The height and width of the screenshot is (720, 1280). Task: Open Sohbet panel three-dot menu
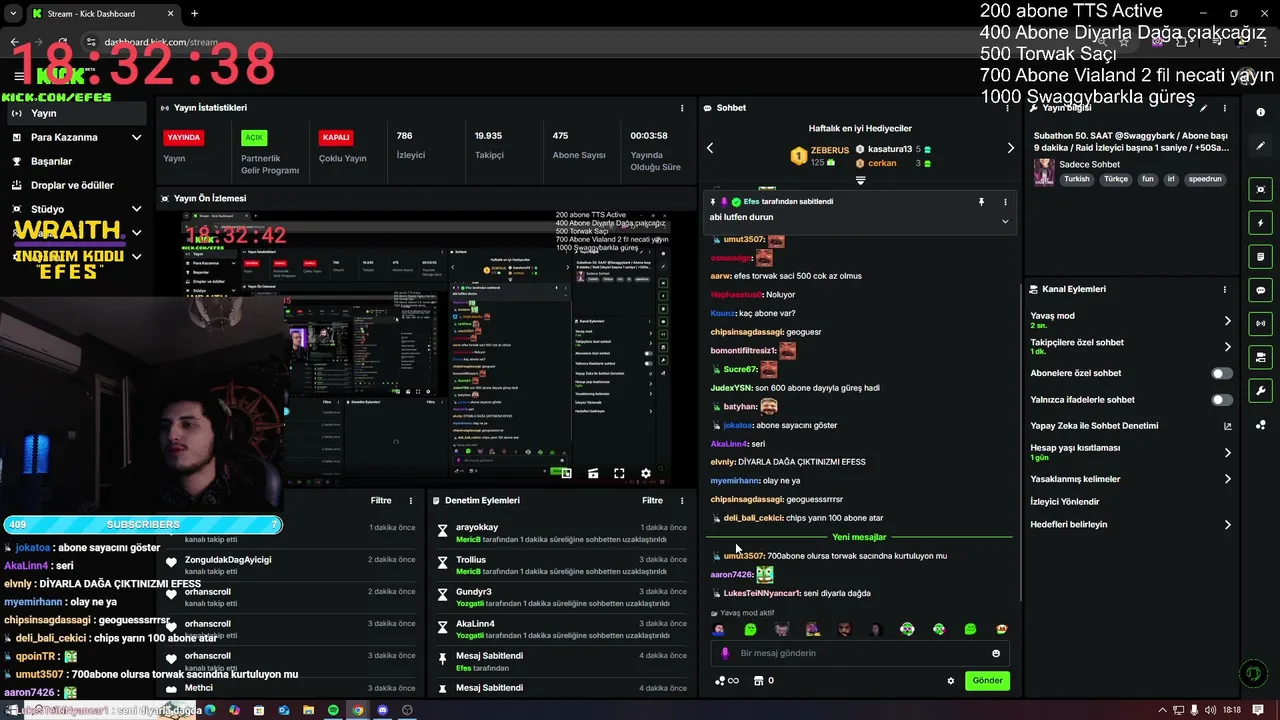click(x=1008, y=108)
